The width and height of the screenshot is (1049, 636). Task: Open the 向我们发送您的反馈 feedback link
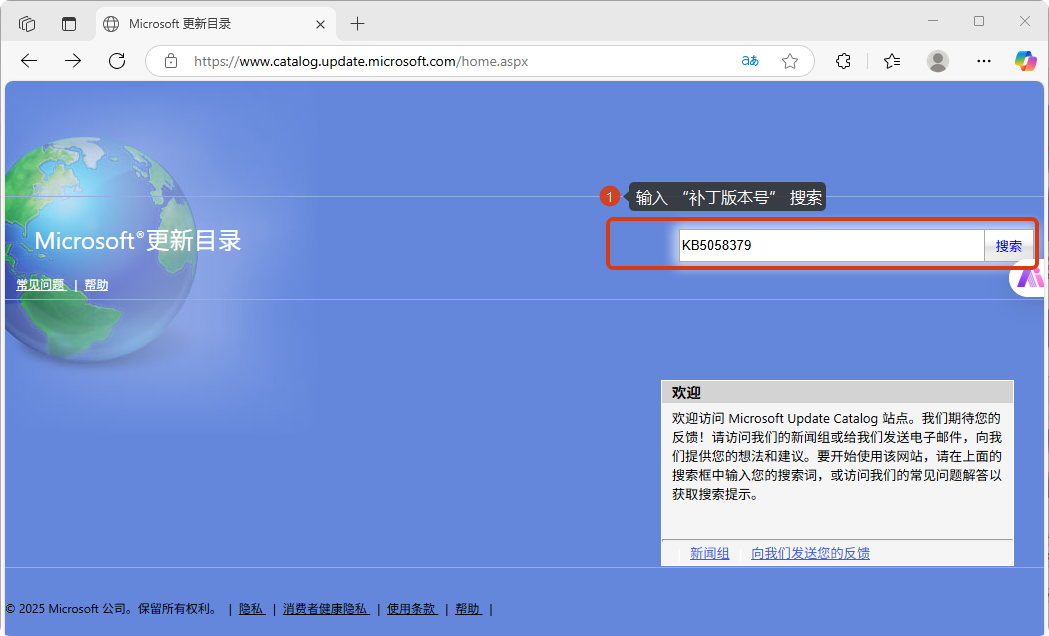(810, 553)
